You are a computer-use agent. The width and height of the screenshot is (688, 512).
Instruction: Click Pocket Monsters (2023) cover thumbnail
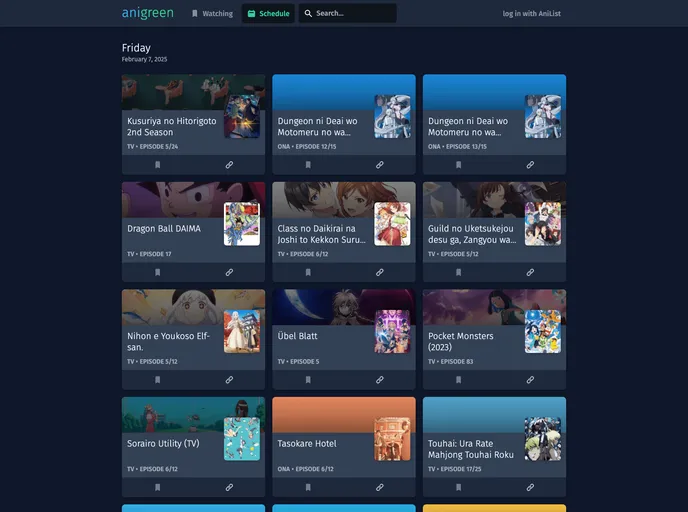pos(543,332)
